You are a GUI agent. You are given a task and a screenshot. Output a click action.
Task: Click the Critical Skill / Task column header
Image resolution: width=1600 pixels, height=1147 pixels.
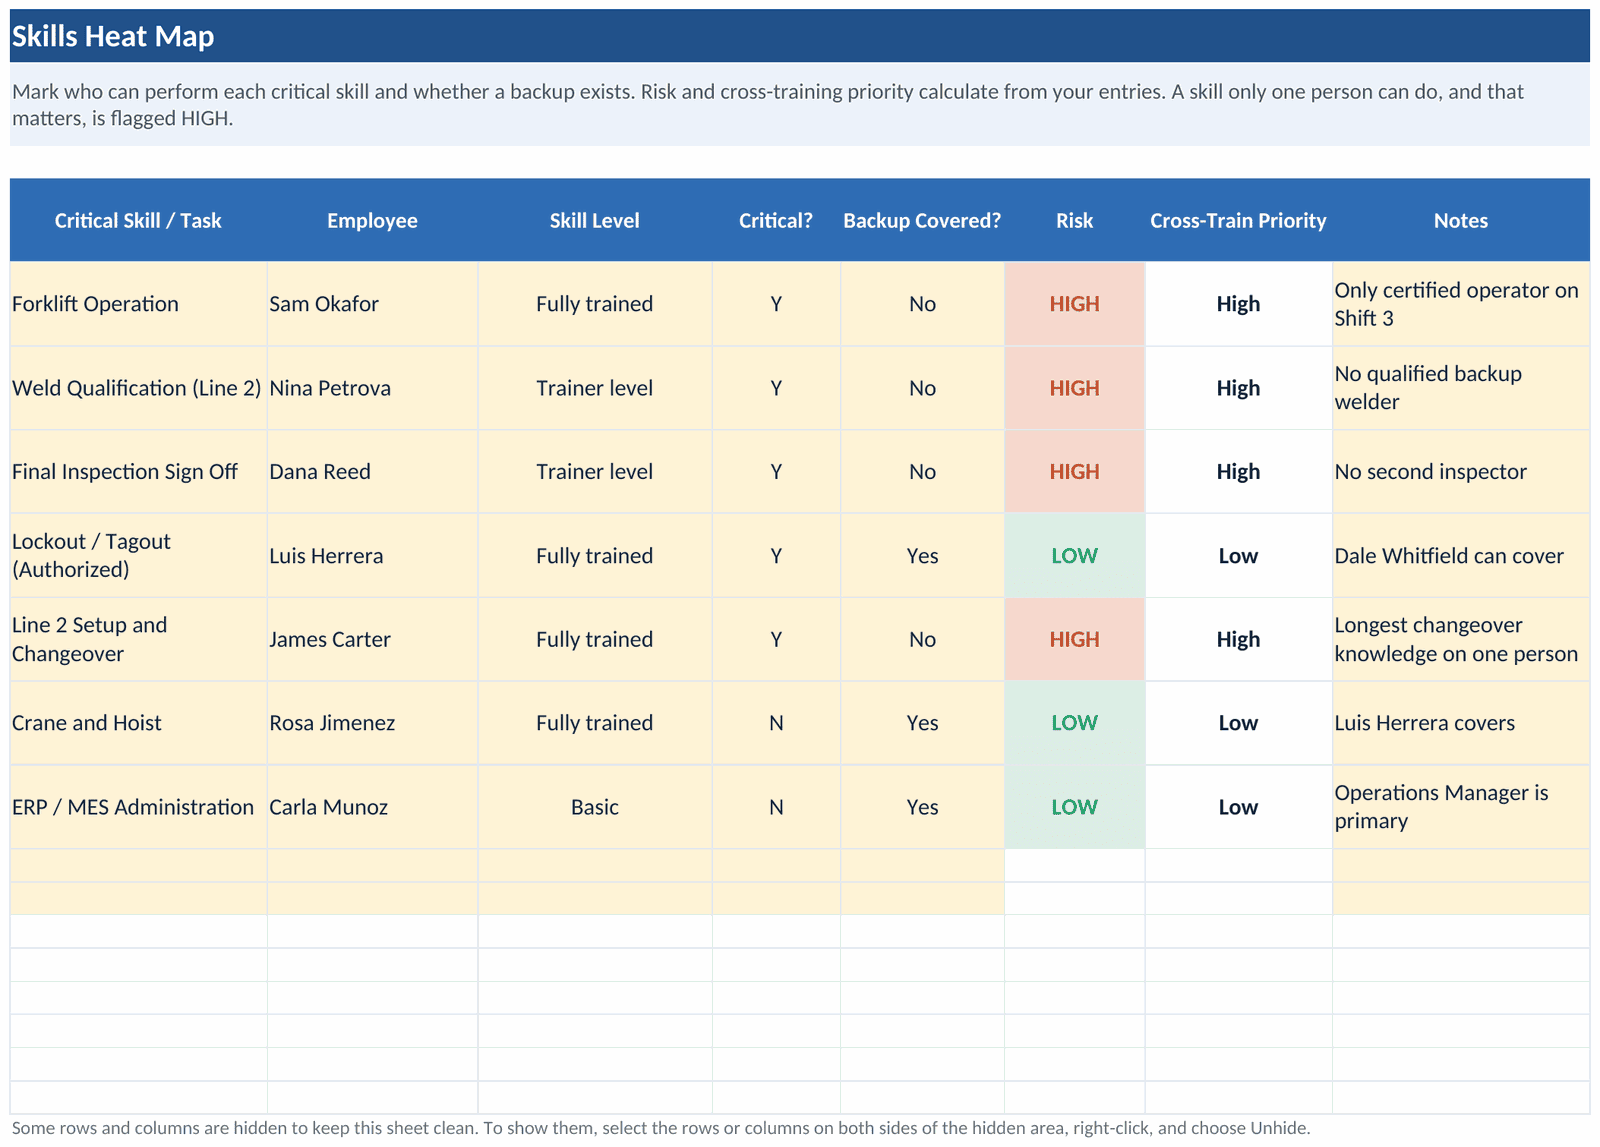[x=138, y=220]
